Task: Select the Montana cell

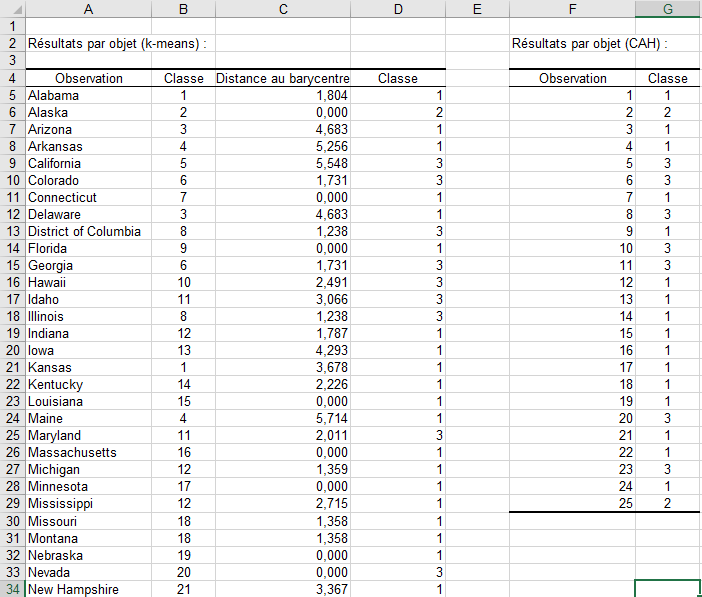Action: click(89, 538)
